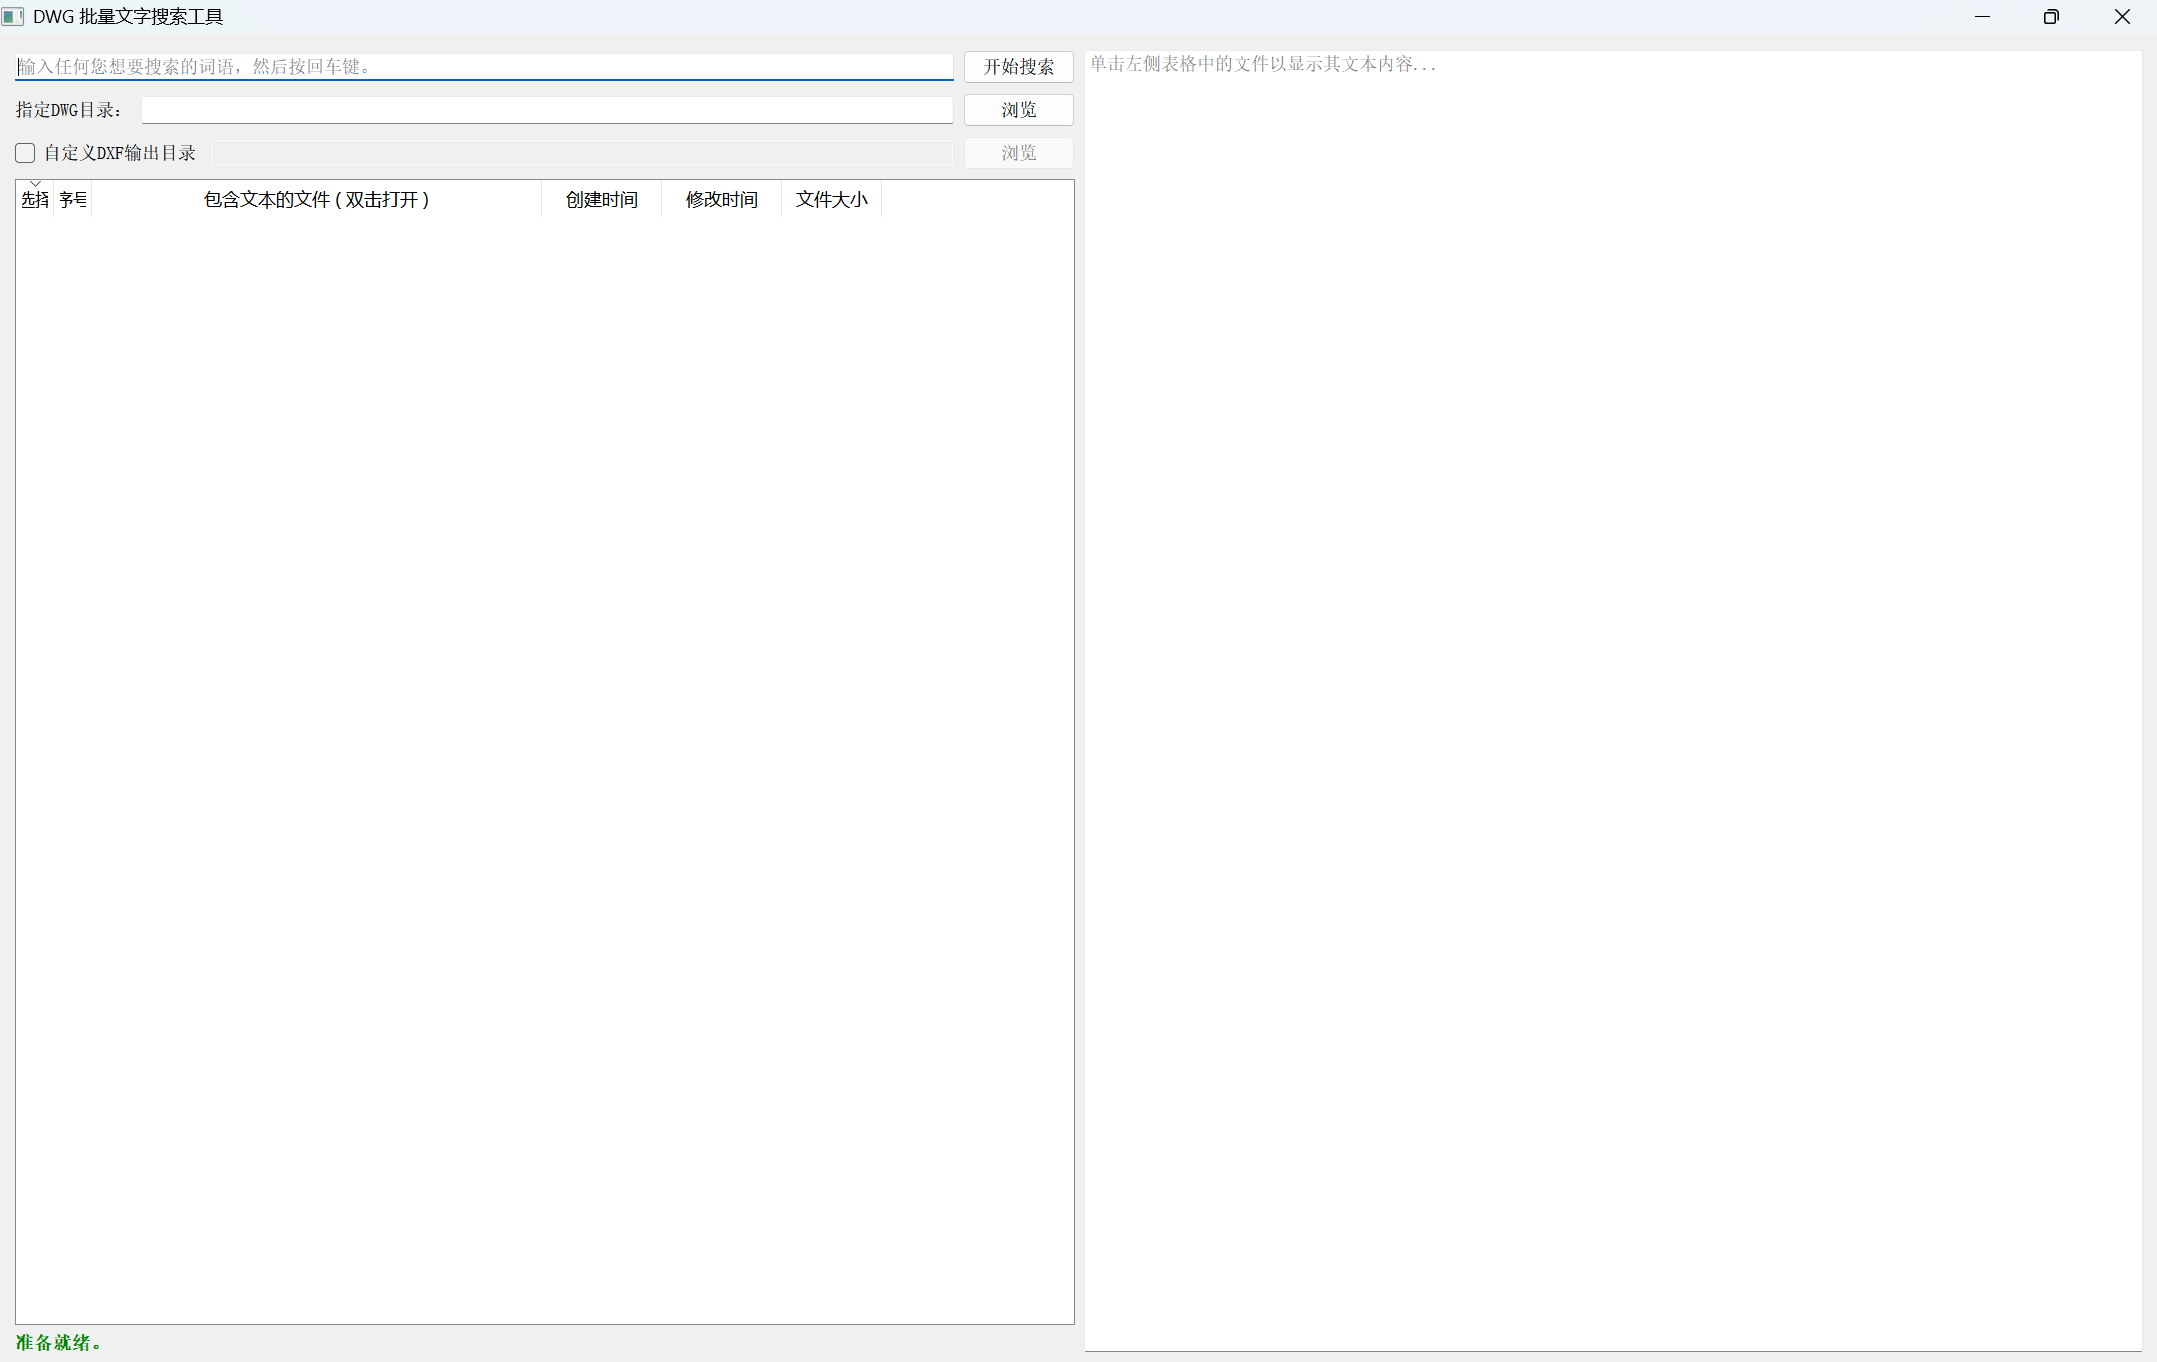Click the 创建时间 column header
The width and height of the screenshot is (2157, 1362).
tap(601, 200)
